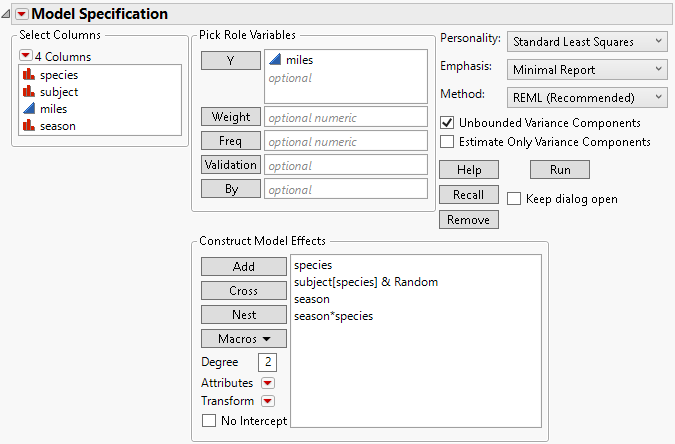Select the miles column in Select Columns
675x444 pixels.
coord(53,109)
